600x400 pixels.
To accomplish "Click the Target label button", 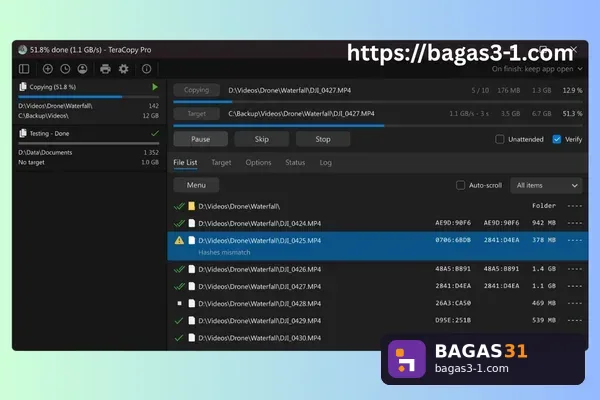I will pyautogui.click(x=196, y=114).
